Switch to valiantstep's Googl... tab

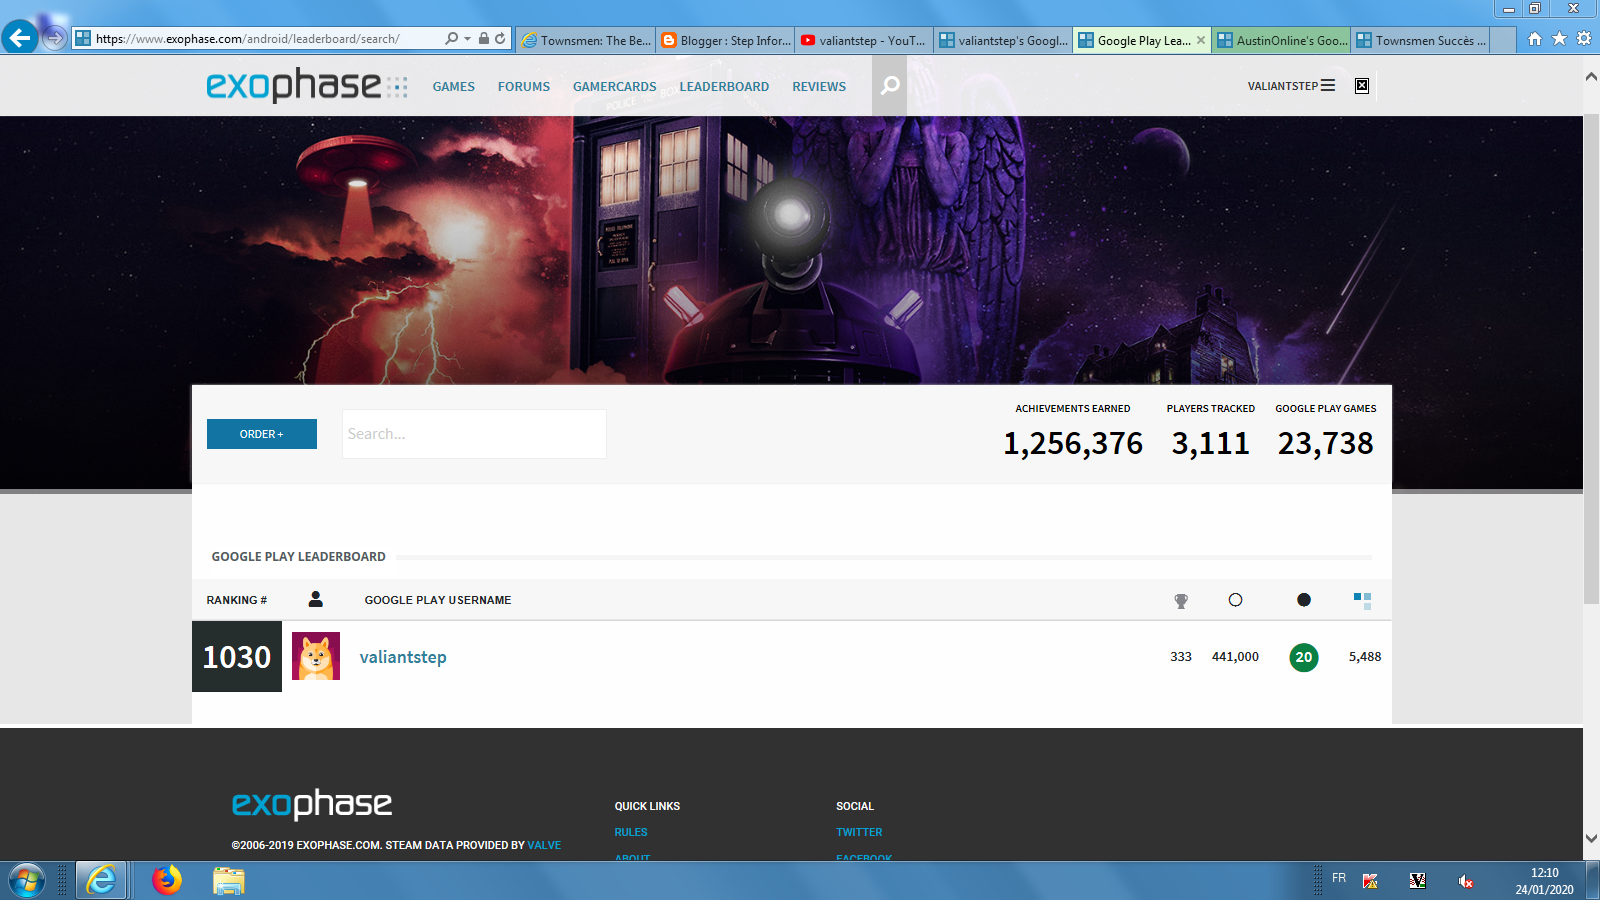pos(1004,40)
